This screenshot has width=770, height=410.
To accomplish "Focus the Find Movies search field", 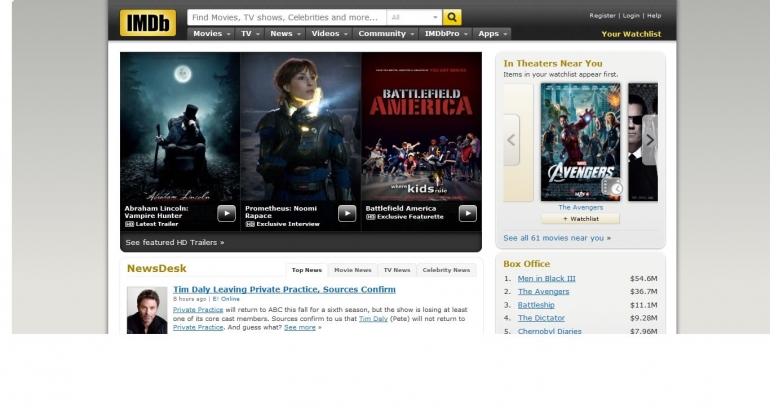I will point(286,17).
